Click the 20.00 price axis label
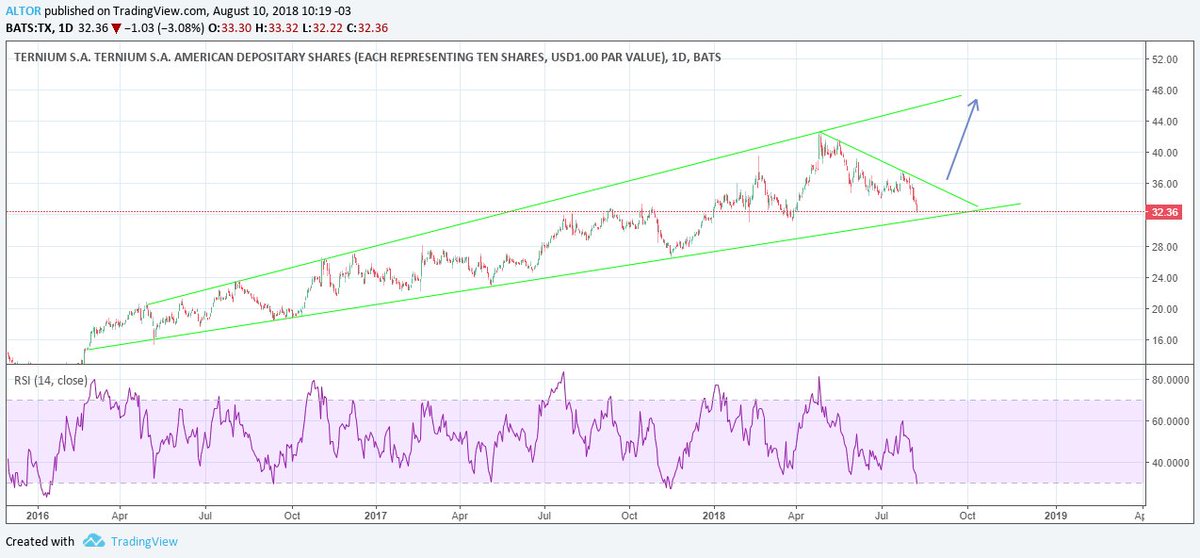Viewport: 1200px width, 558px height. tap(1166, 309)
